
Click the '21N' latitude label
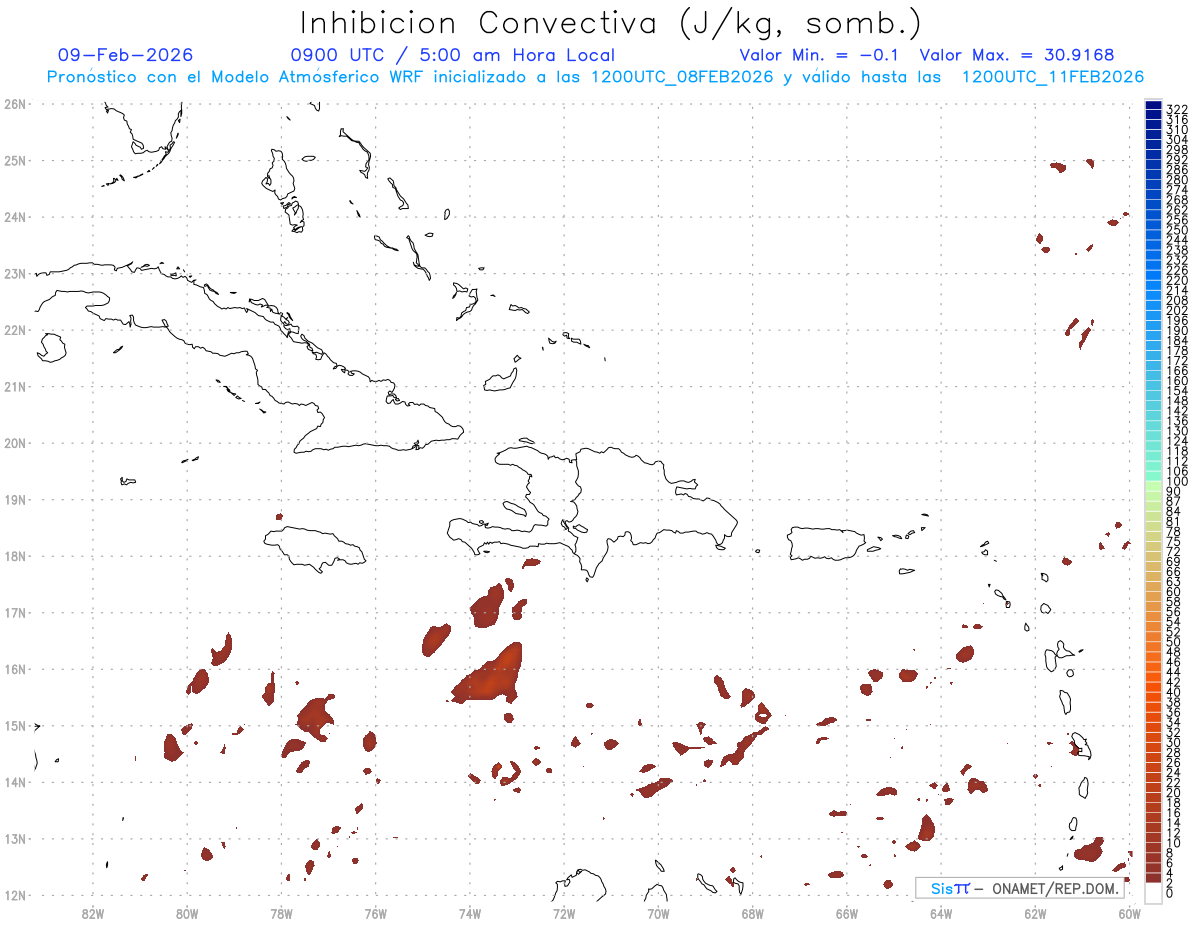[x=15, y=386]
